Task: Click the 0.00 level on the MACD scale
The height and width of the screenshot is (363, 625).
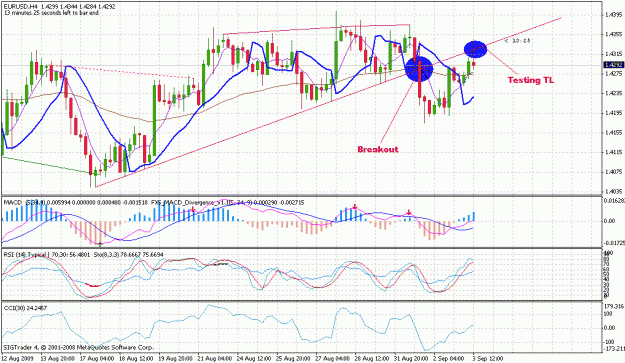Action: pyautogui.click(x=610, y=221)
